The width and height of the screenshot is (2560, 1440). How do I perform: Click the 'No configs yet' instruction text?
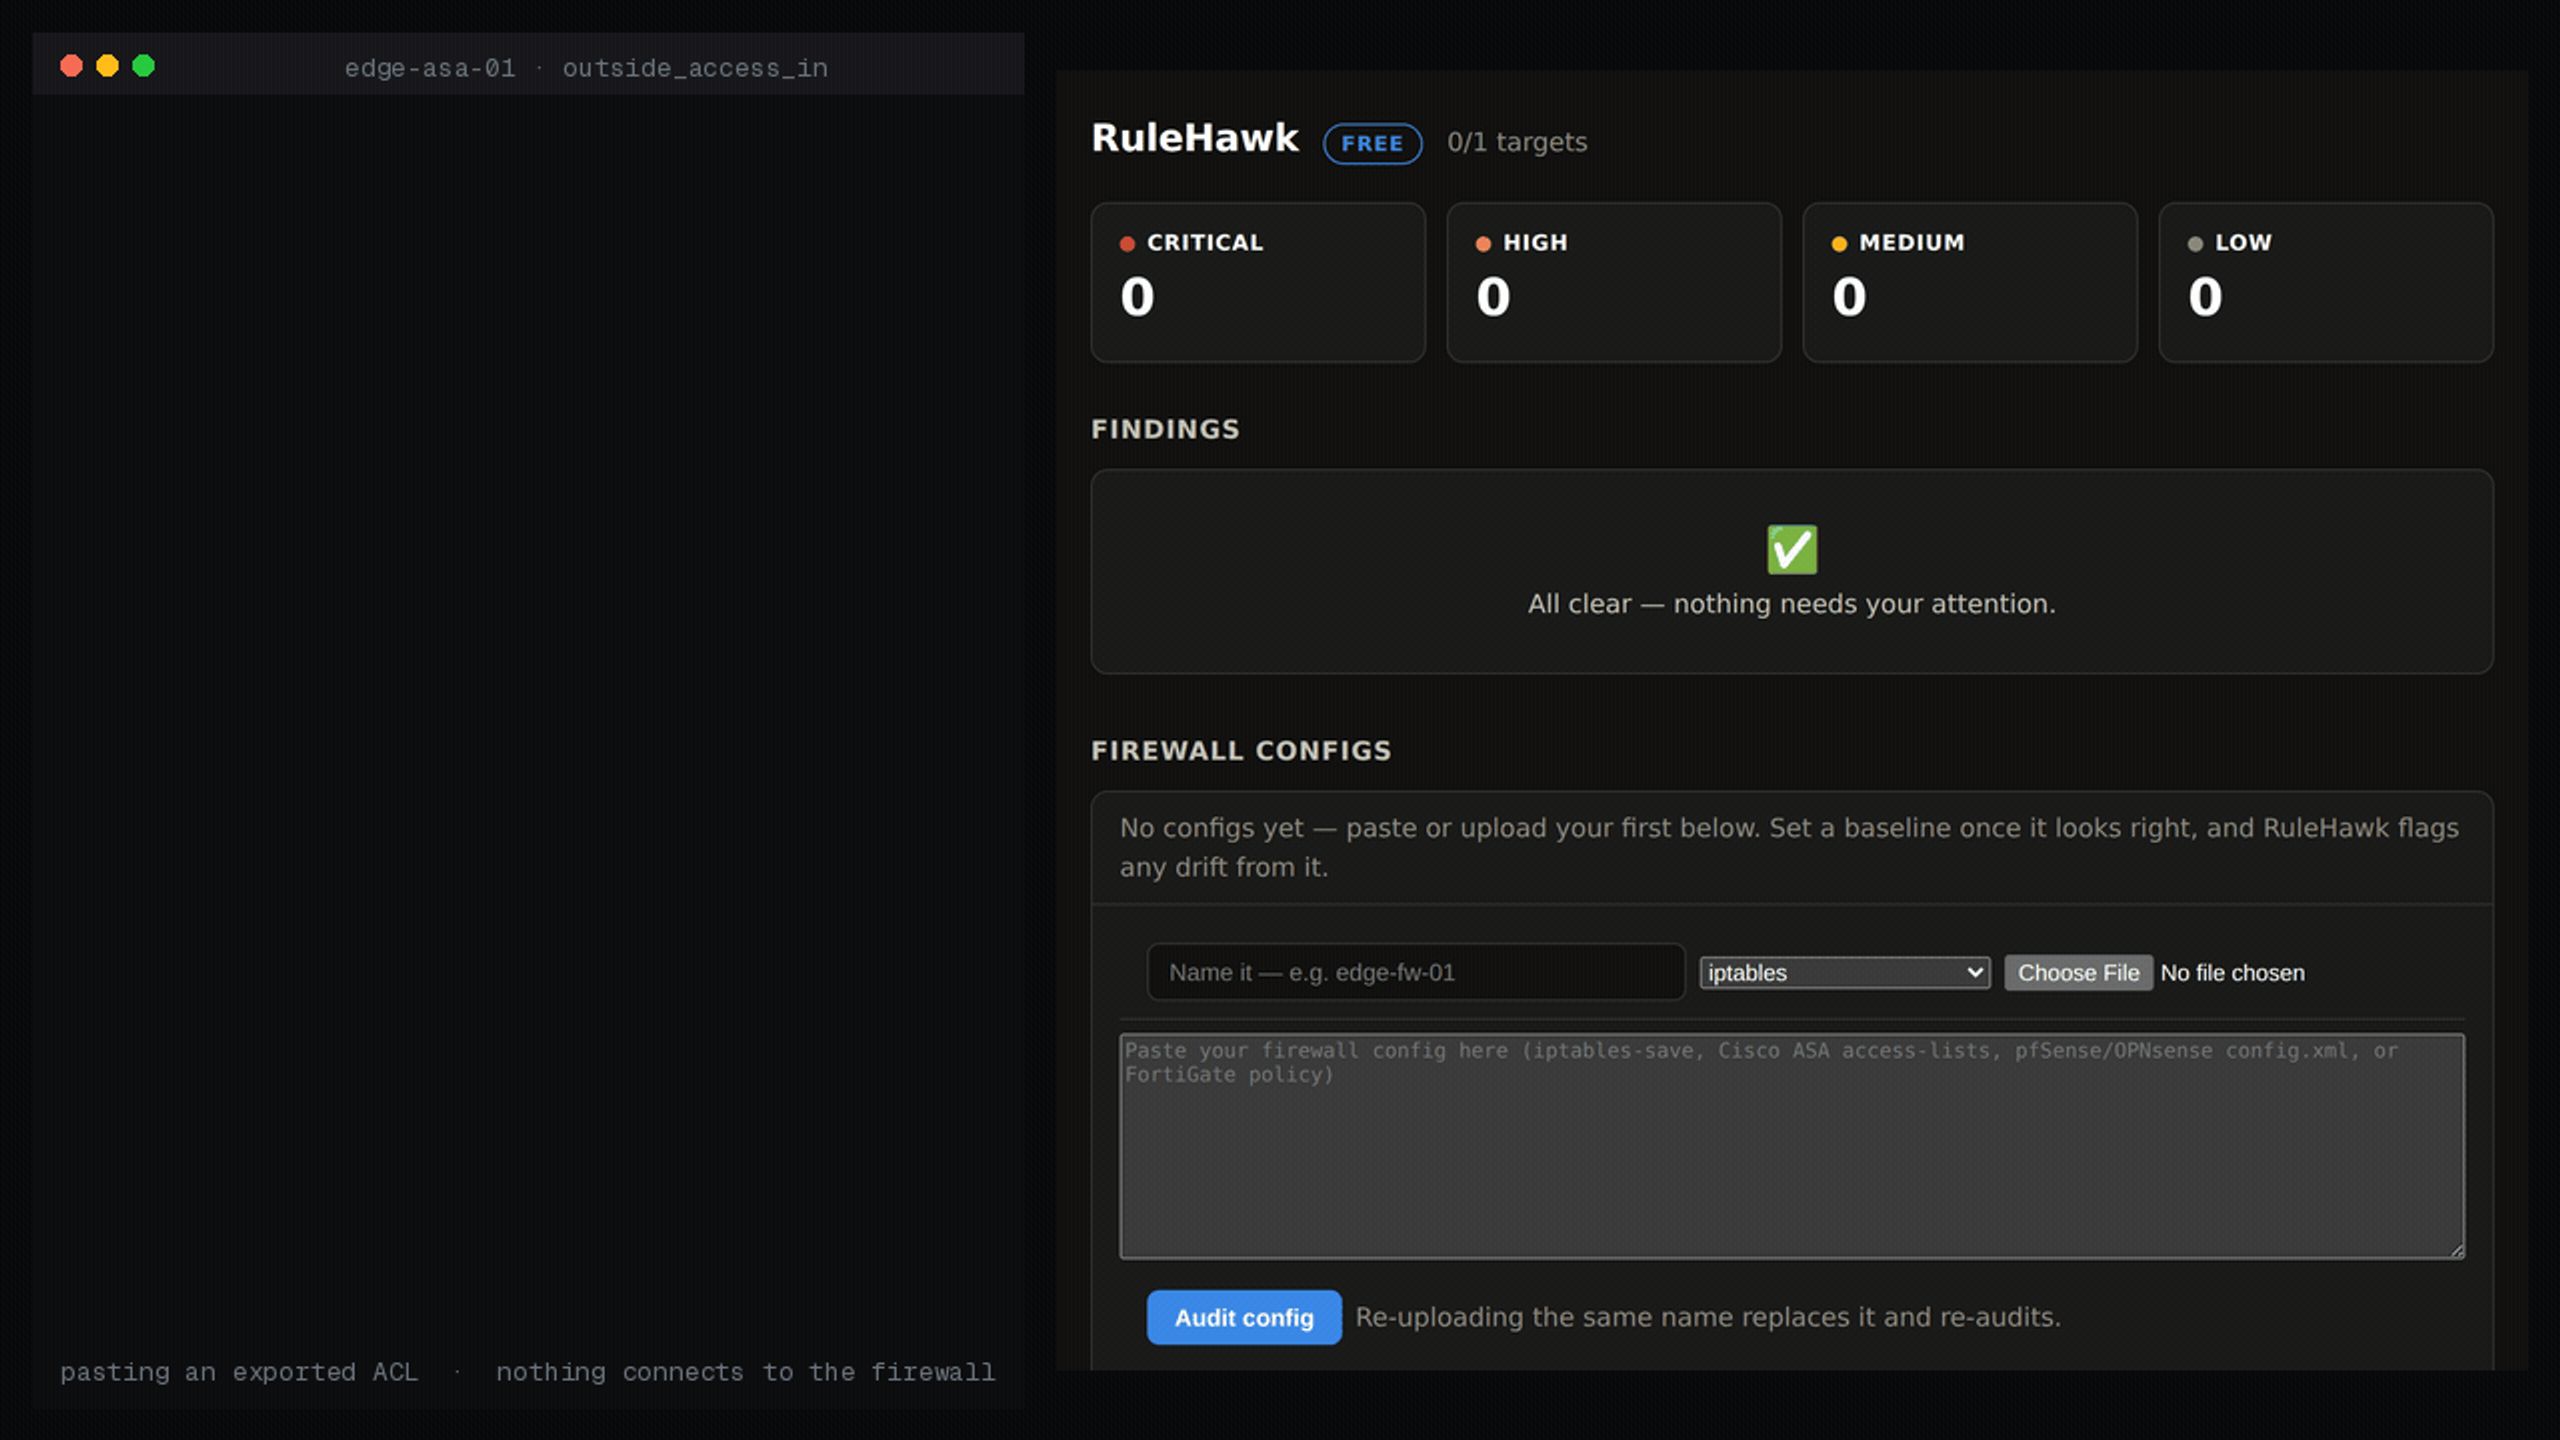click(1789, 847)
